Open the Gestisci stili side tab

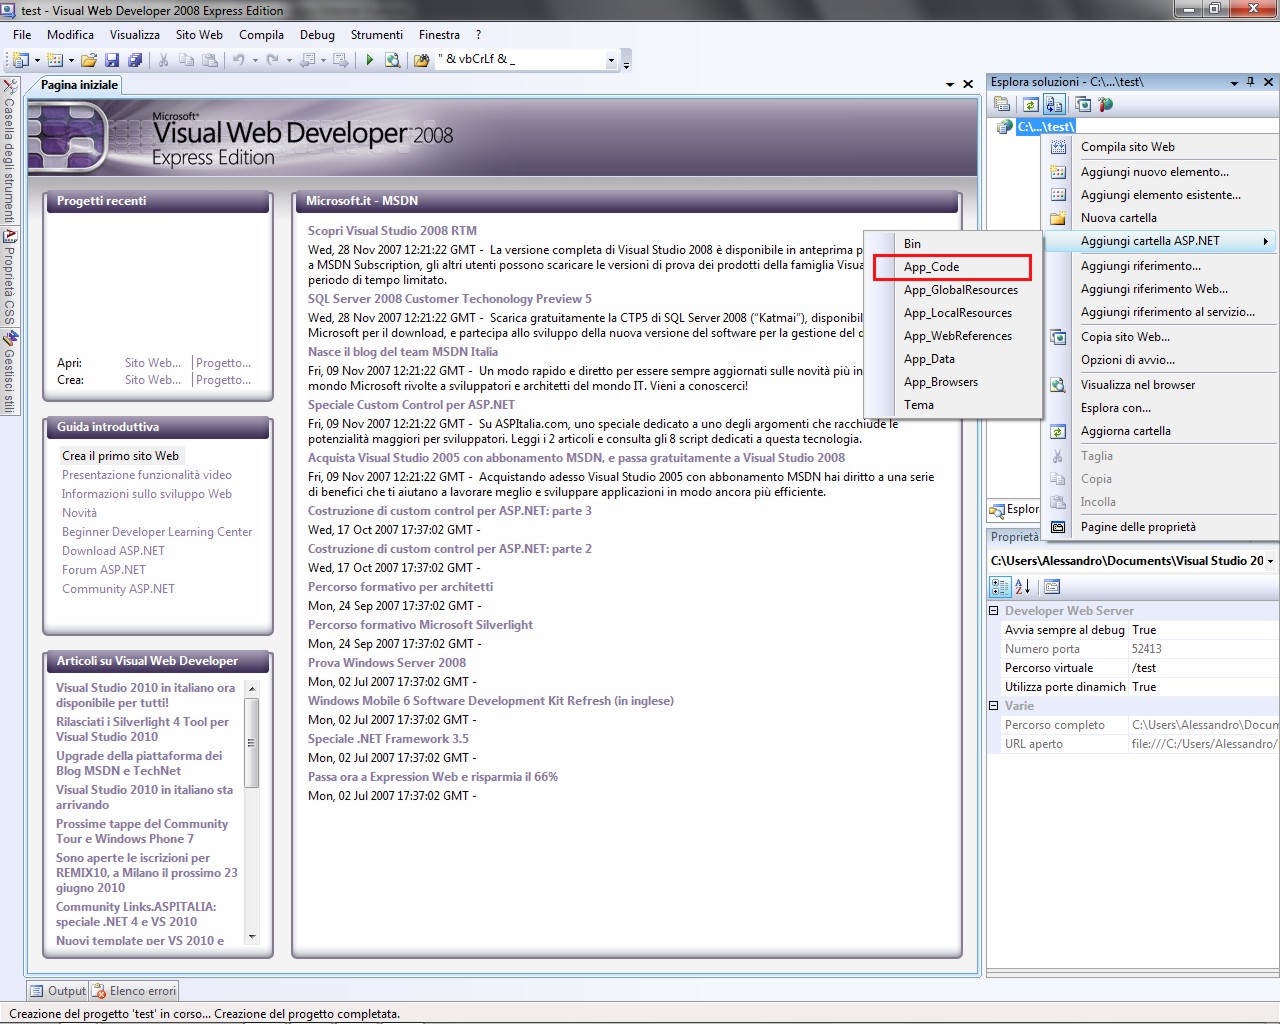click(10, 372)
